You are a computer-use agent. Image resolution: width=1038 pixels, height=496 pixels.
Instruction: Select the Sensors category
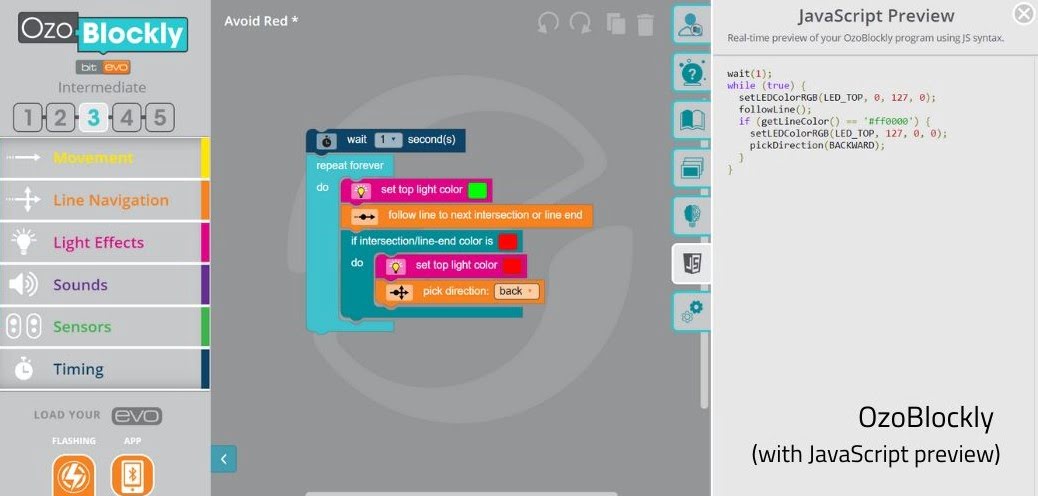(105, 326)
